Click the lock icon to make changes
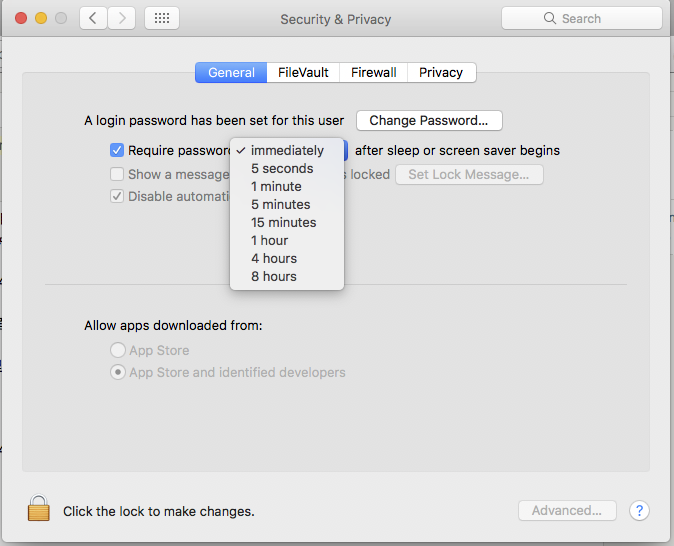The height and width of the screenshot is (546, 674). pos(39,508)
